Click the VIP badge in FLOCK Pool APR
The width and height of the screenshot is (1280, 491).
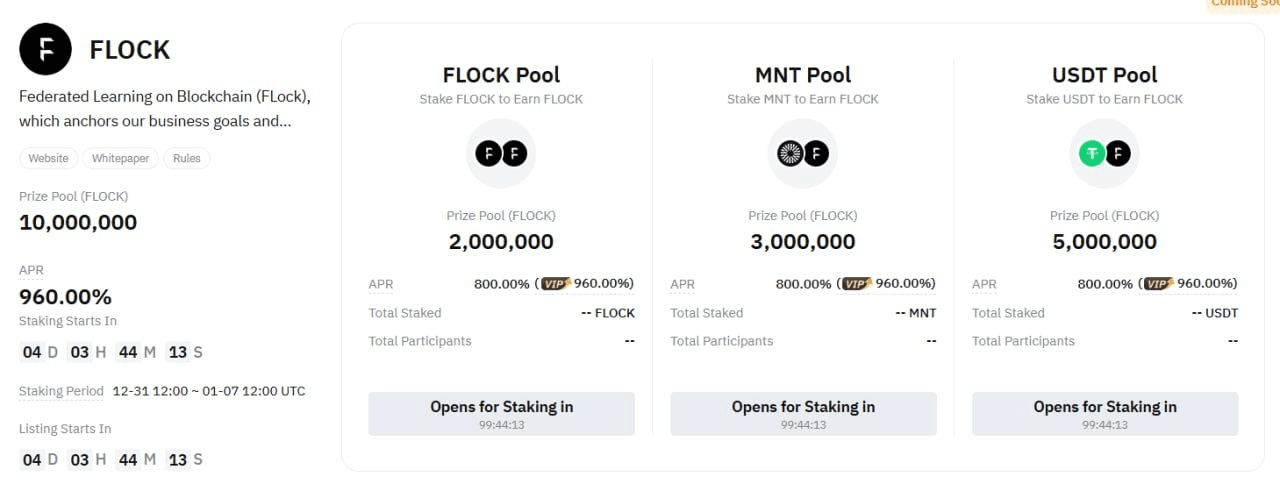[555, 284]
